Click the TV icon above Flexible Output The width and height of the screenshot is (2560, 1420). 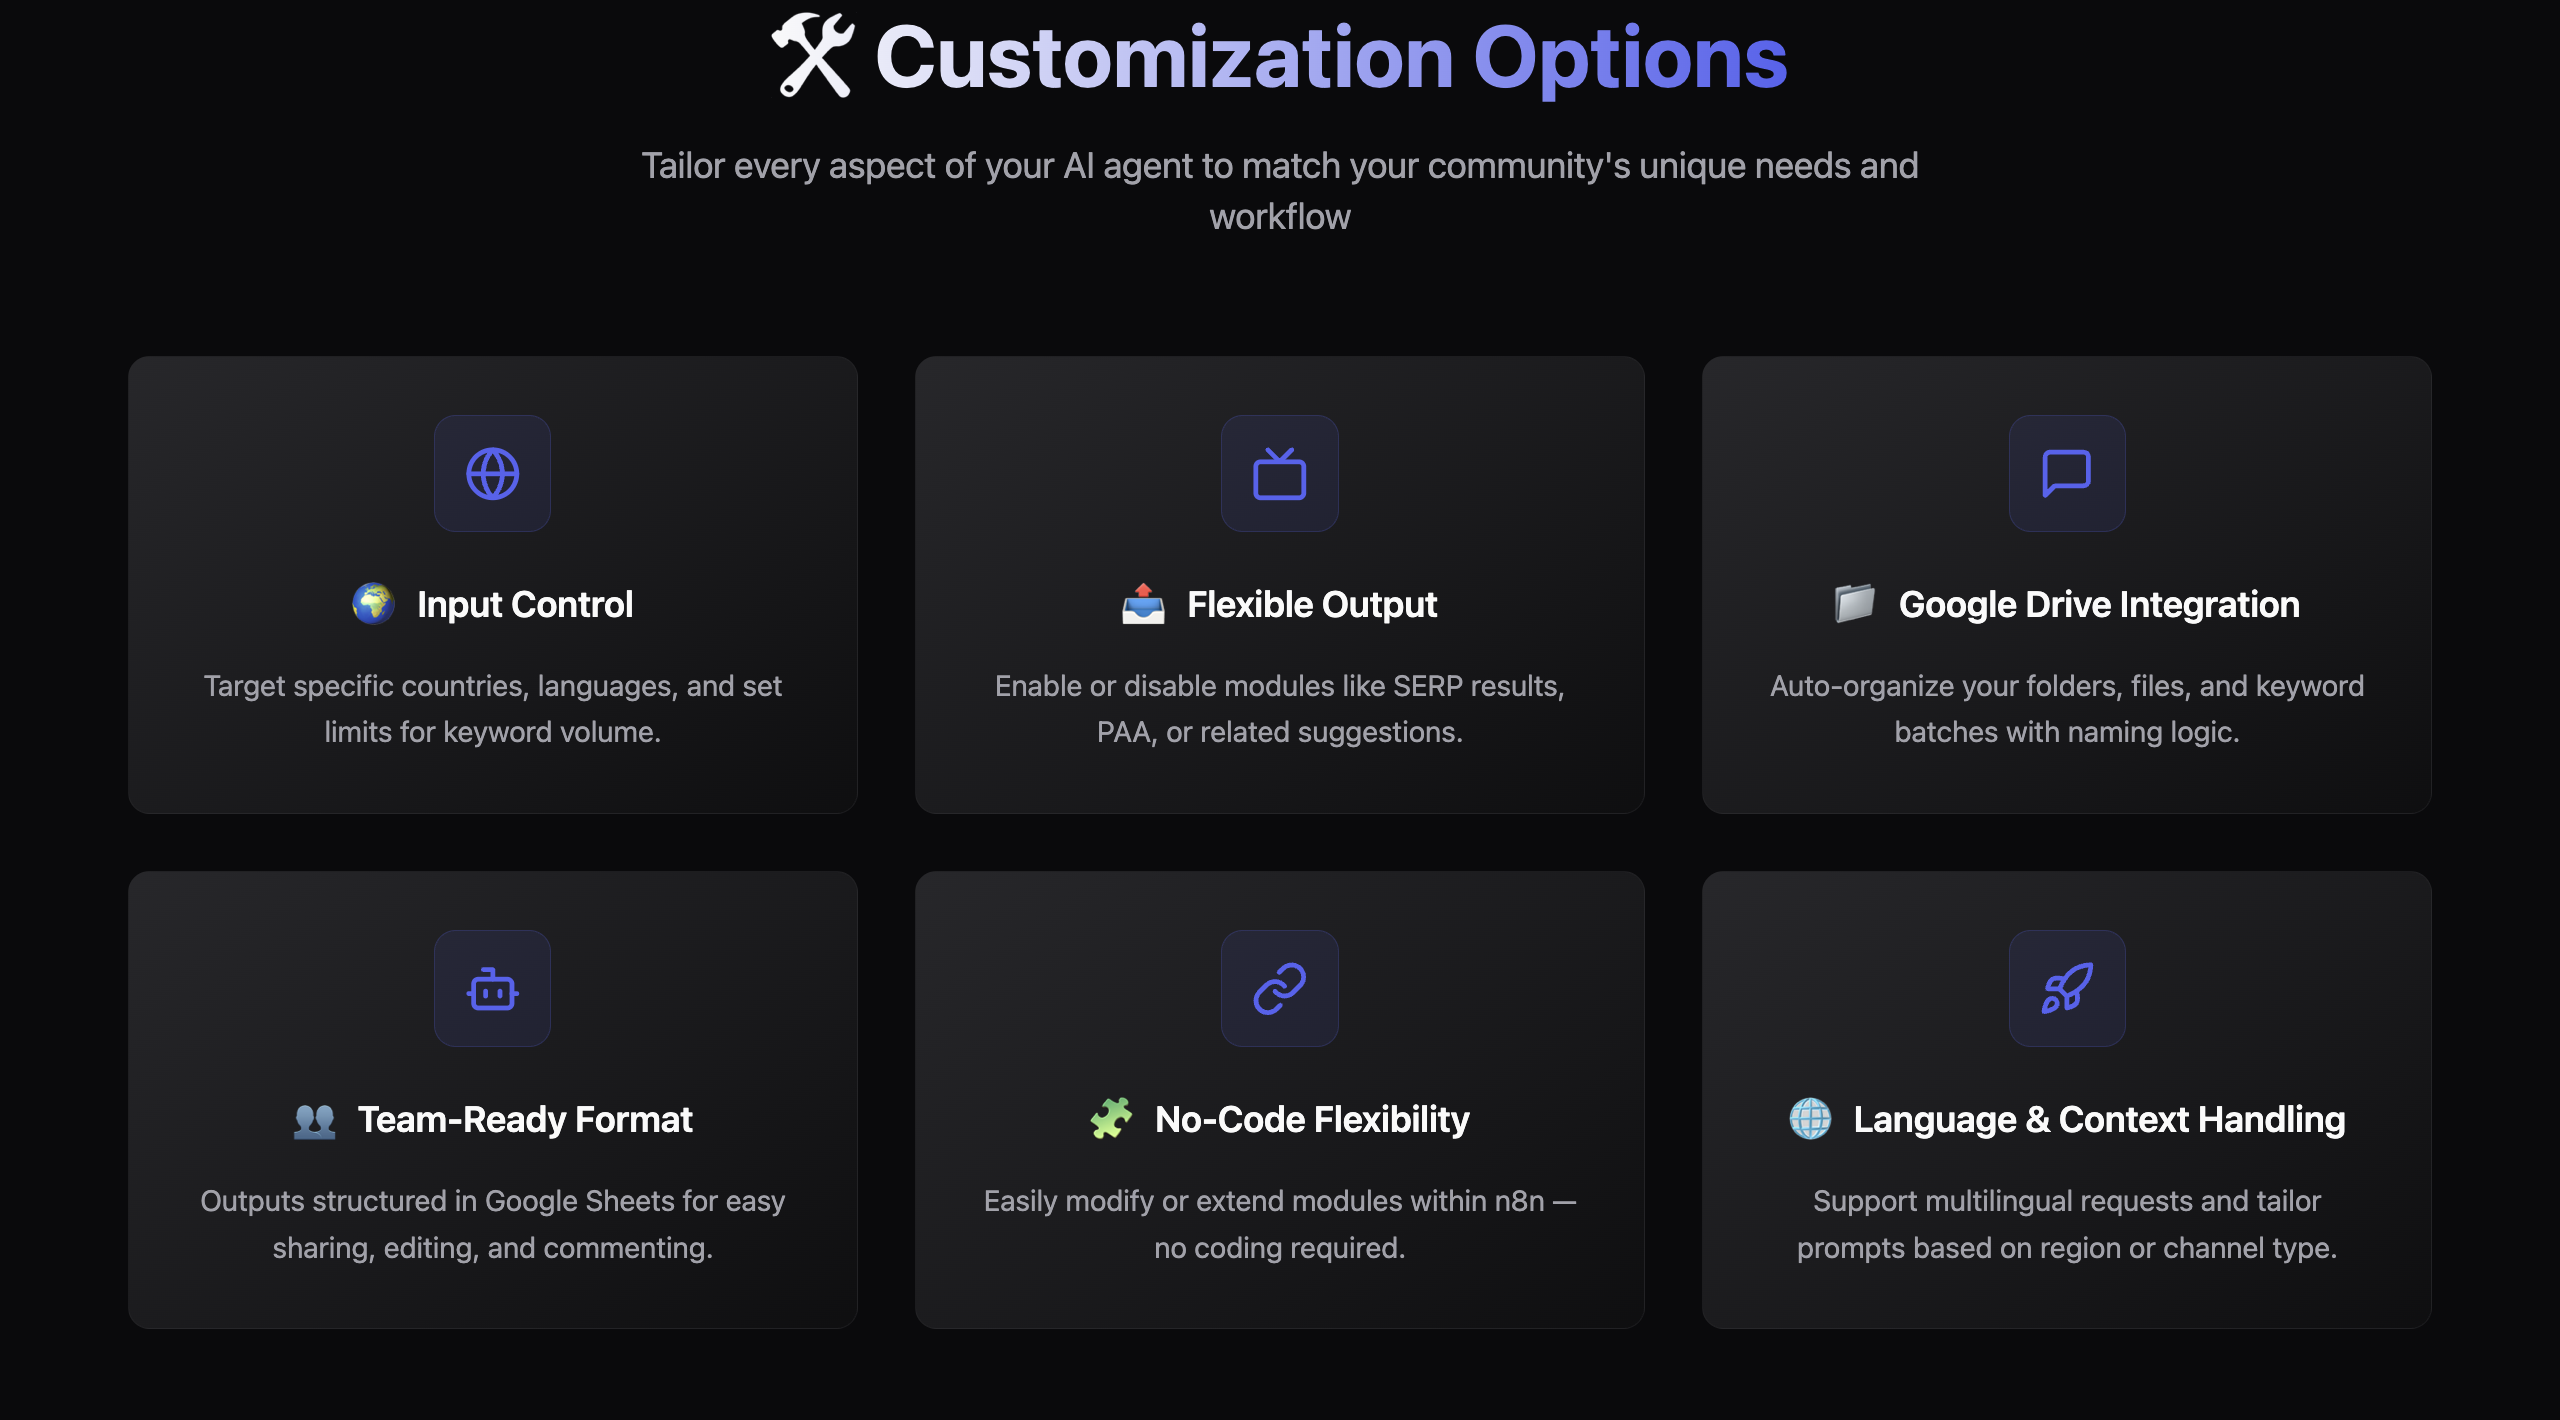click(x=1279, y=473)
